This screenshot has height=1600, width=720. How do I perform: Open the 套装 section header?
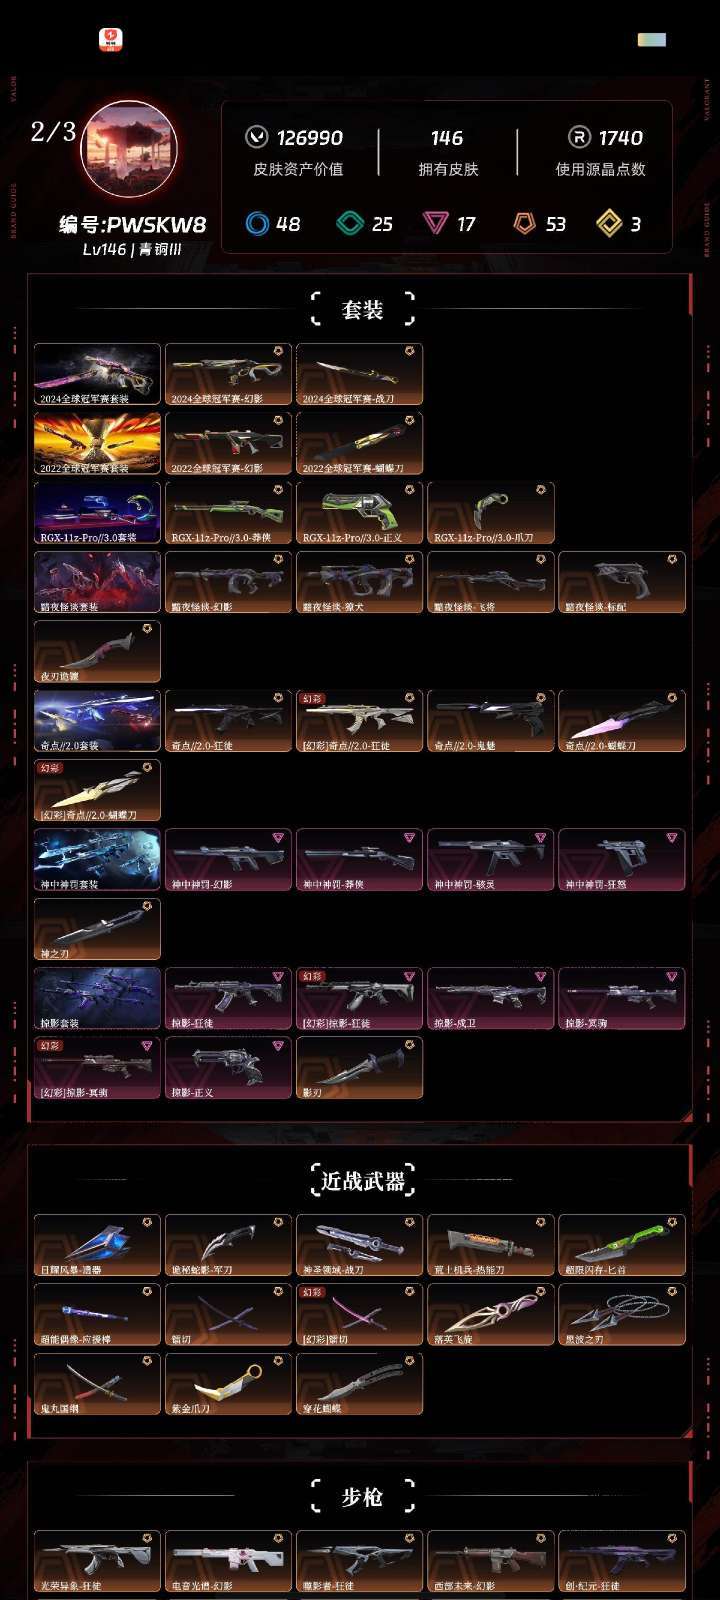362,309
